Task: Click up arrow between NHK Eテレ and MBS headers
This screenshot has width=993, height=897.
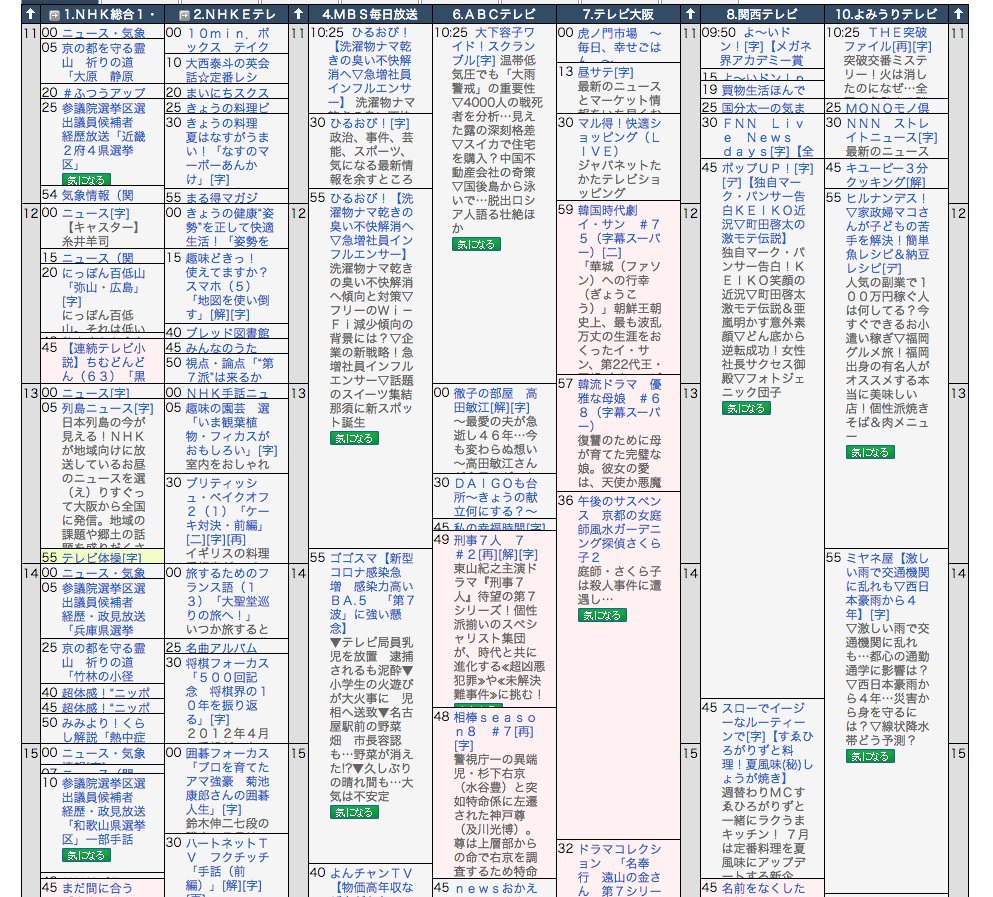Action: pyautogui.click(x=298, y=13)
